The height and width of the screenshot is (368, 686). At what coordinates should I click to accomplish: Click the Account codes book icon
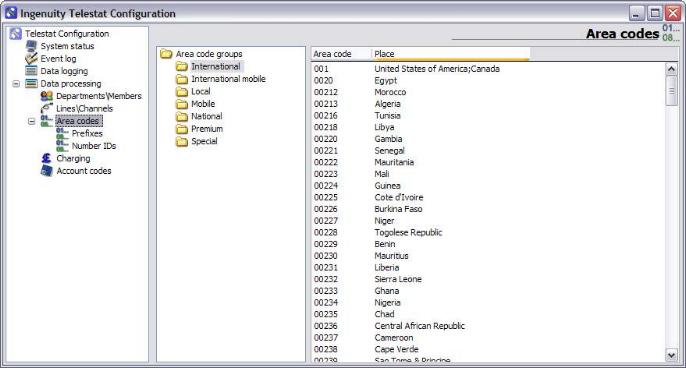pyautogui.click(x=47, y=171)
